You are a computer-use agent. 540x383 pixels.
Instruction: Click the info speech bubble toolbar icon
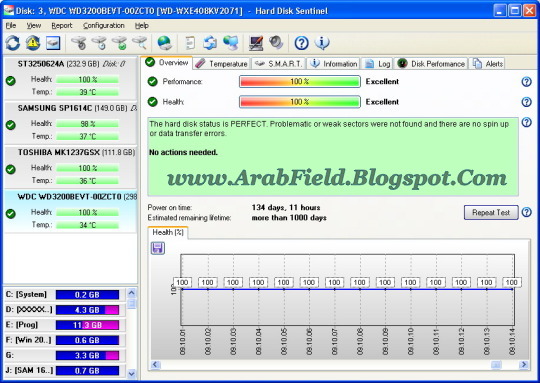[322, 43]
